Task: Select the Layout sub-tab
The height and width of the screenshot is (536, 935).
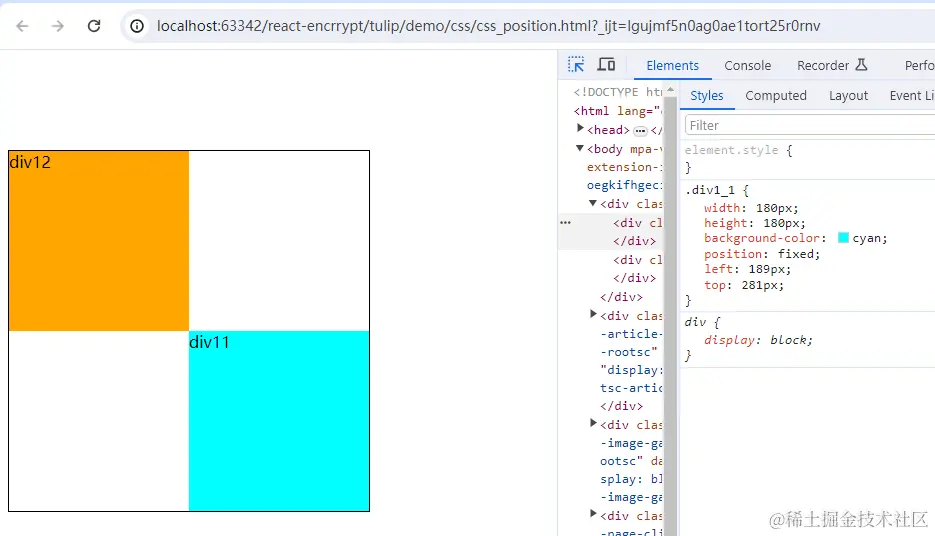Action: pos(848,95)
